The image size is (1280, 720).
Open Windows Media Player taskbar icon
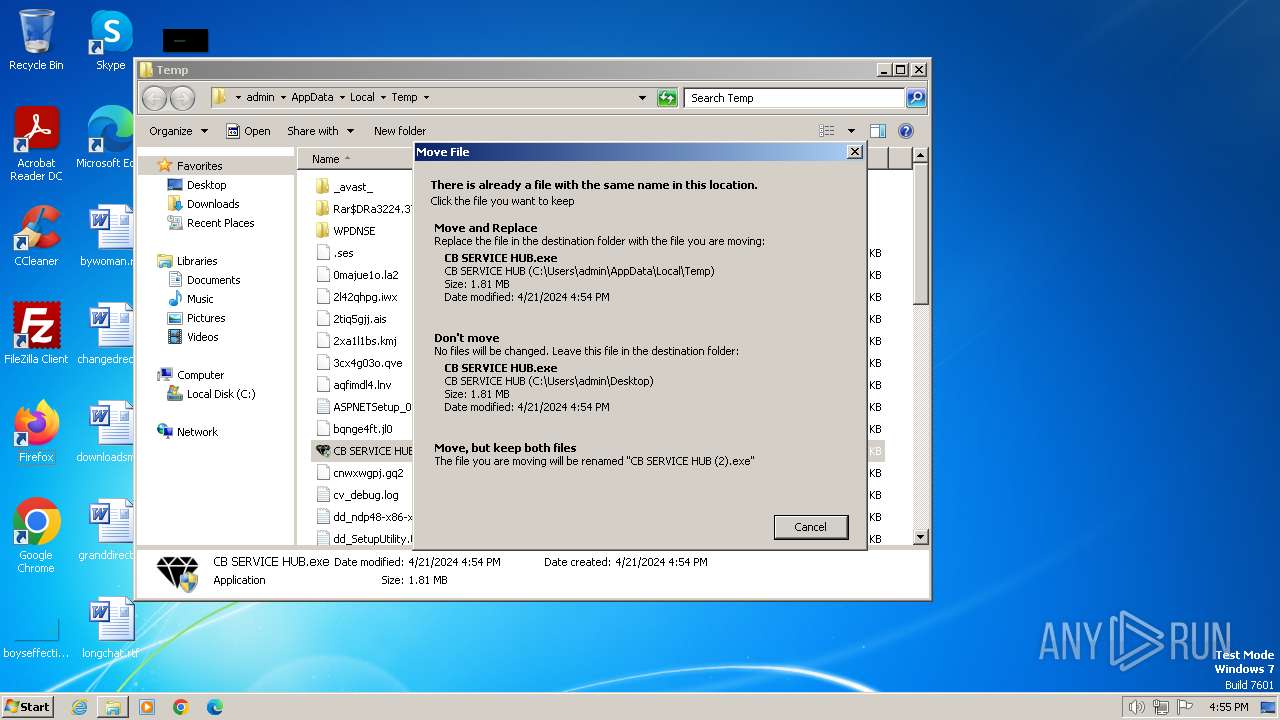[147, 707]
